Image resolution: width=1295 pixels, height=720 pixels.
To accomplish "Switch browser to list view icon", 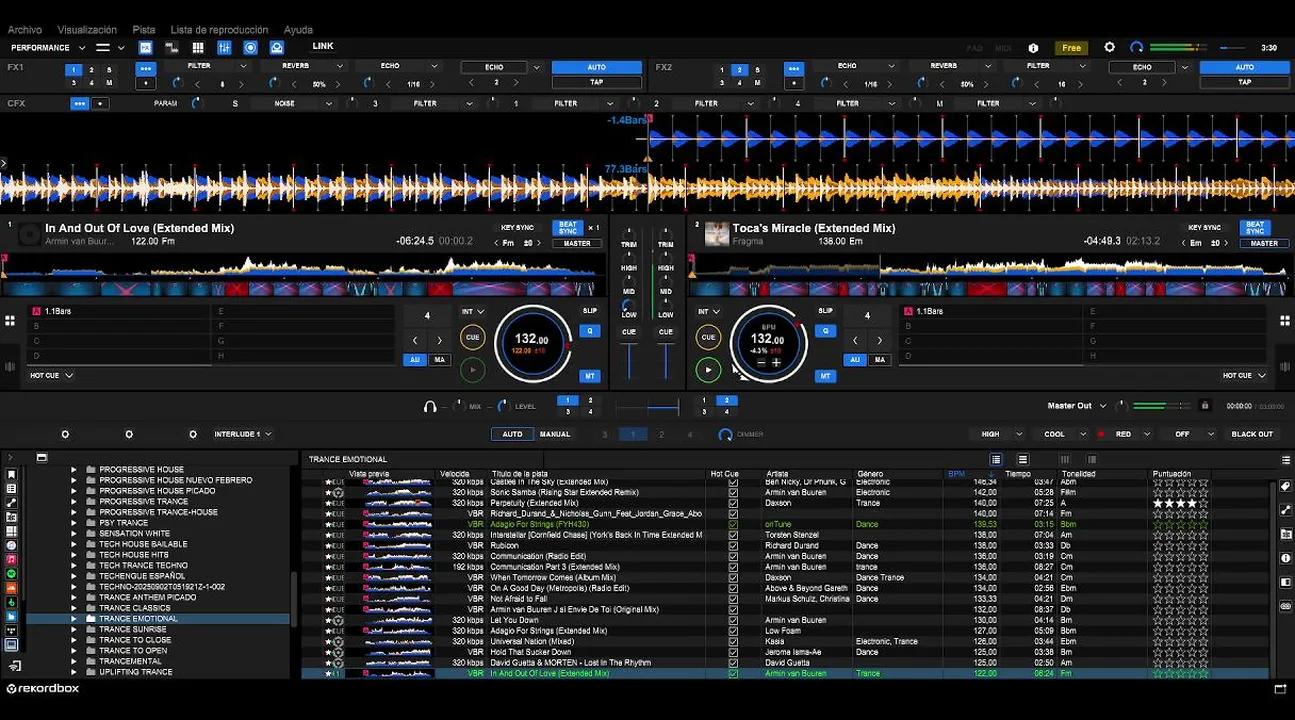I will pyautogui.click(x=1022, y=459).
